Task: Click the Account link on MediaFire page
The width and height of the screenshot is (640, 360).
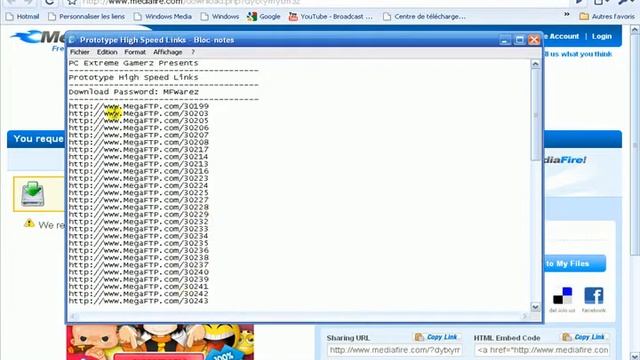Action: click(x=564, y=36)
